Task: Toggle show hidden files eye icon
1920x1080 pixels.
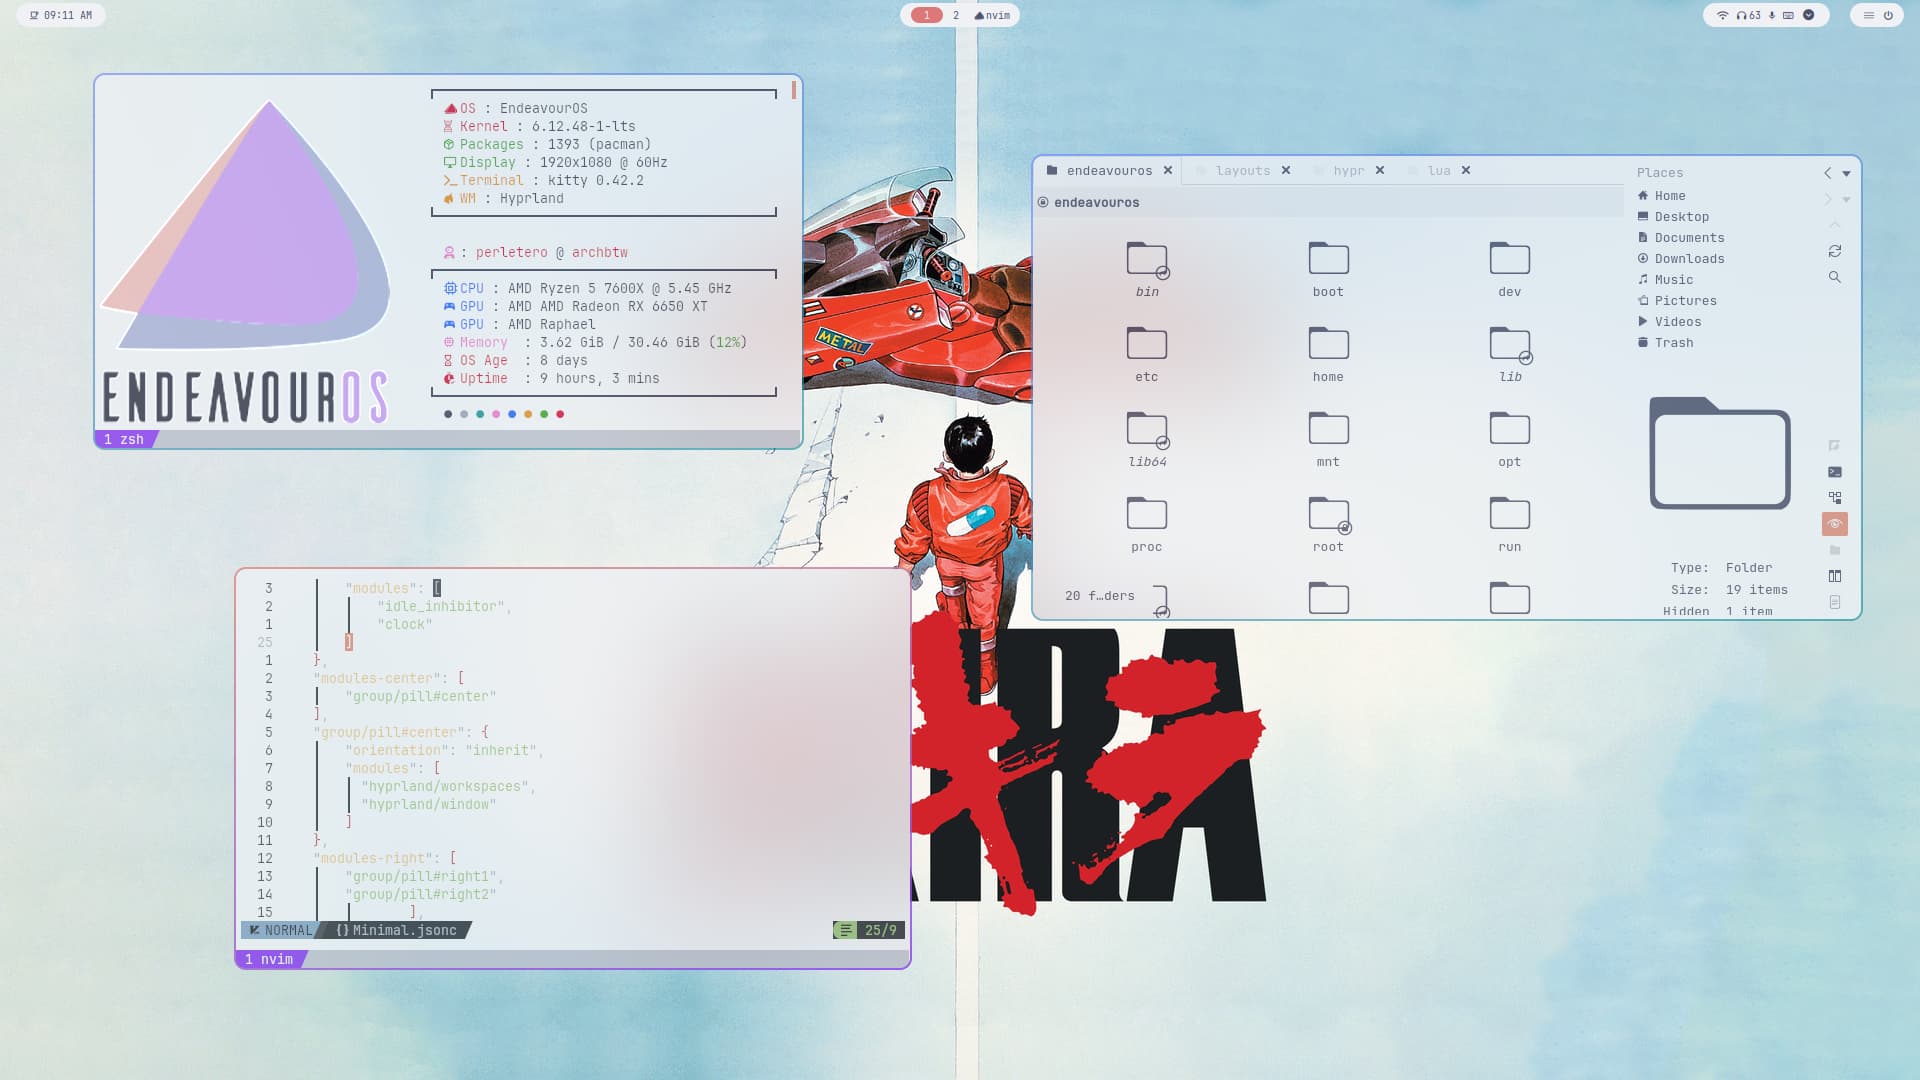Action: click(1834, 524)
